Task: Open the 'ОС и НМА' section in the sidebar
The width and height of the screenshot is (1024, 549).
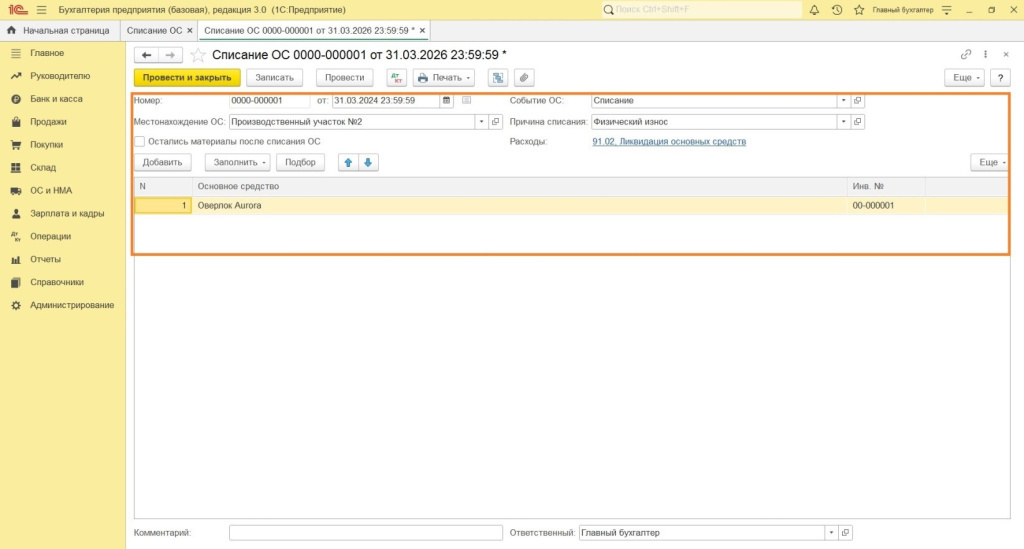Action: [x=50, y=190]
